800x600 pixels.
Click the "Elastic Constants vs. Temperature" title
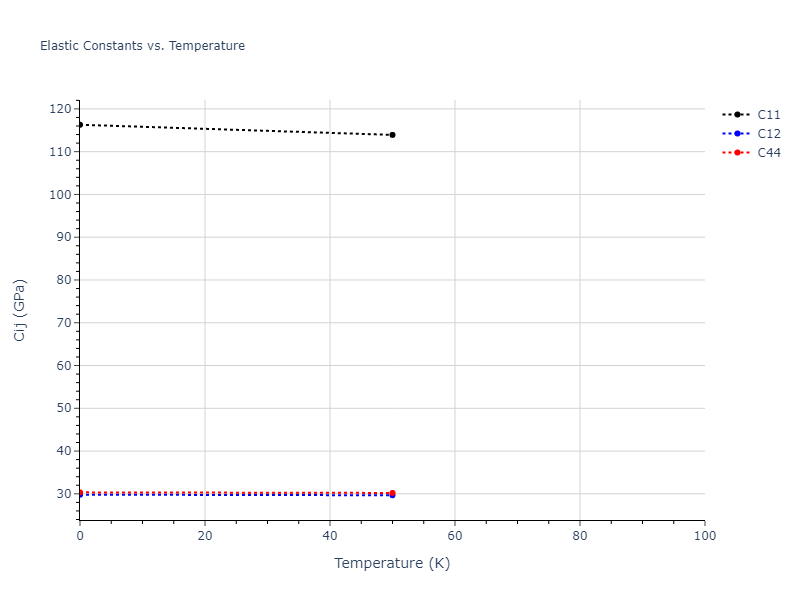(x=142, y=46)
